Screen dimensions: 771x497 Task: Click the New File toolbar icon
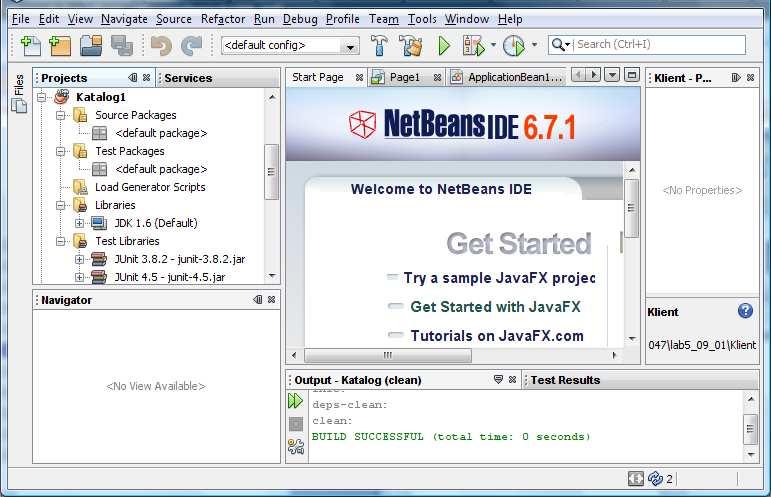[x=30, y=46]
